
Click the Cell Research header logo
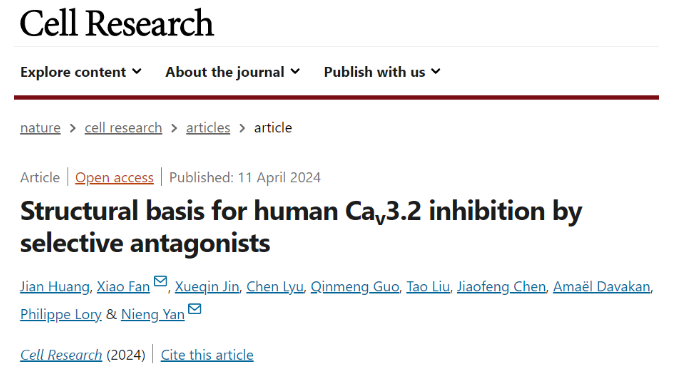[116, 23]
